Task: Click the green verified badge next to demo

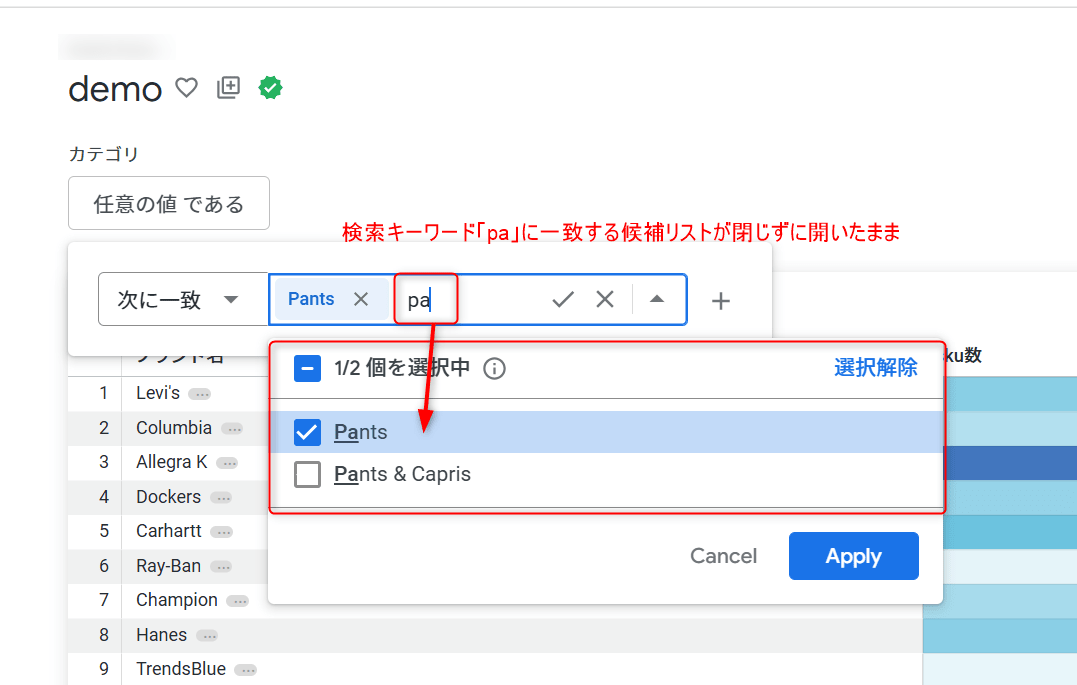Action: 270,87
